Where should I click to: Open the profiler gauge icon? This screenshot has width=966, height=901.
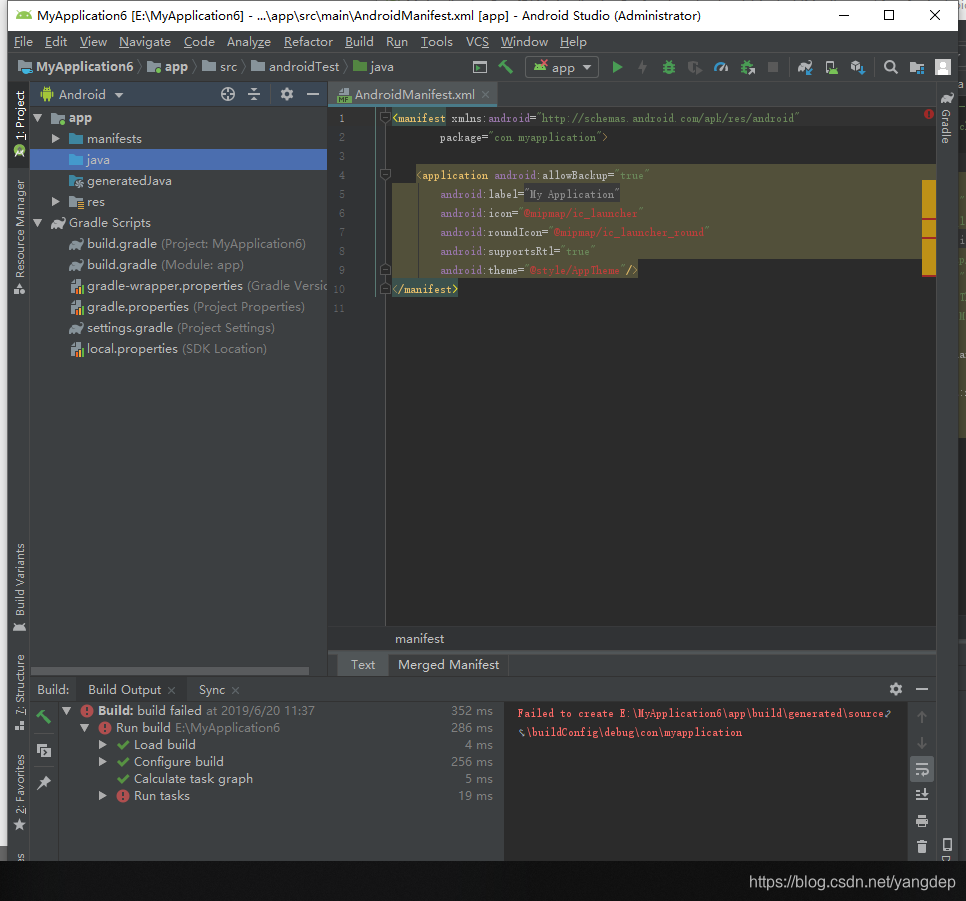pos(721,67)
